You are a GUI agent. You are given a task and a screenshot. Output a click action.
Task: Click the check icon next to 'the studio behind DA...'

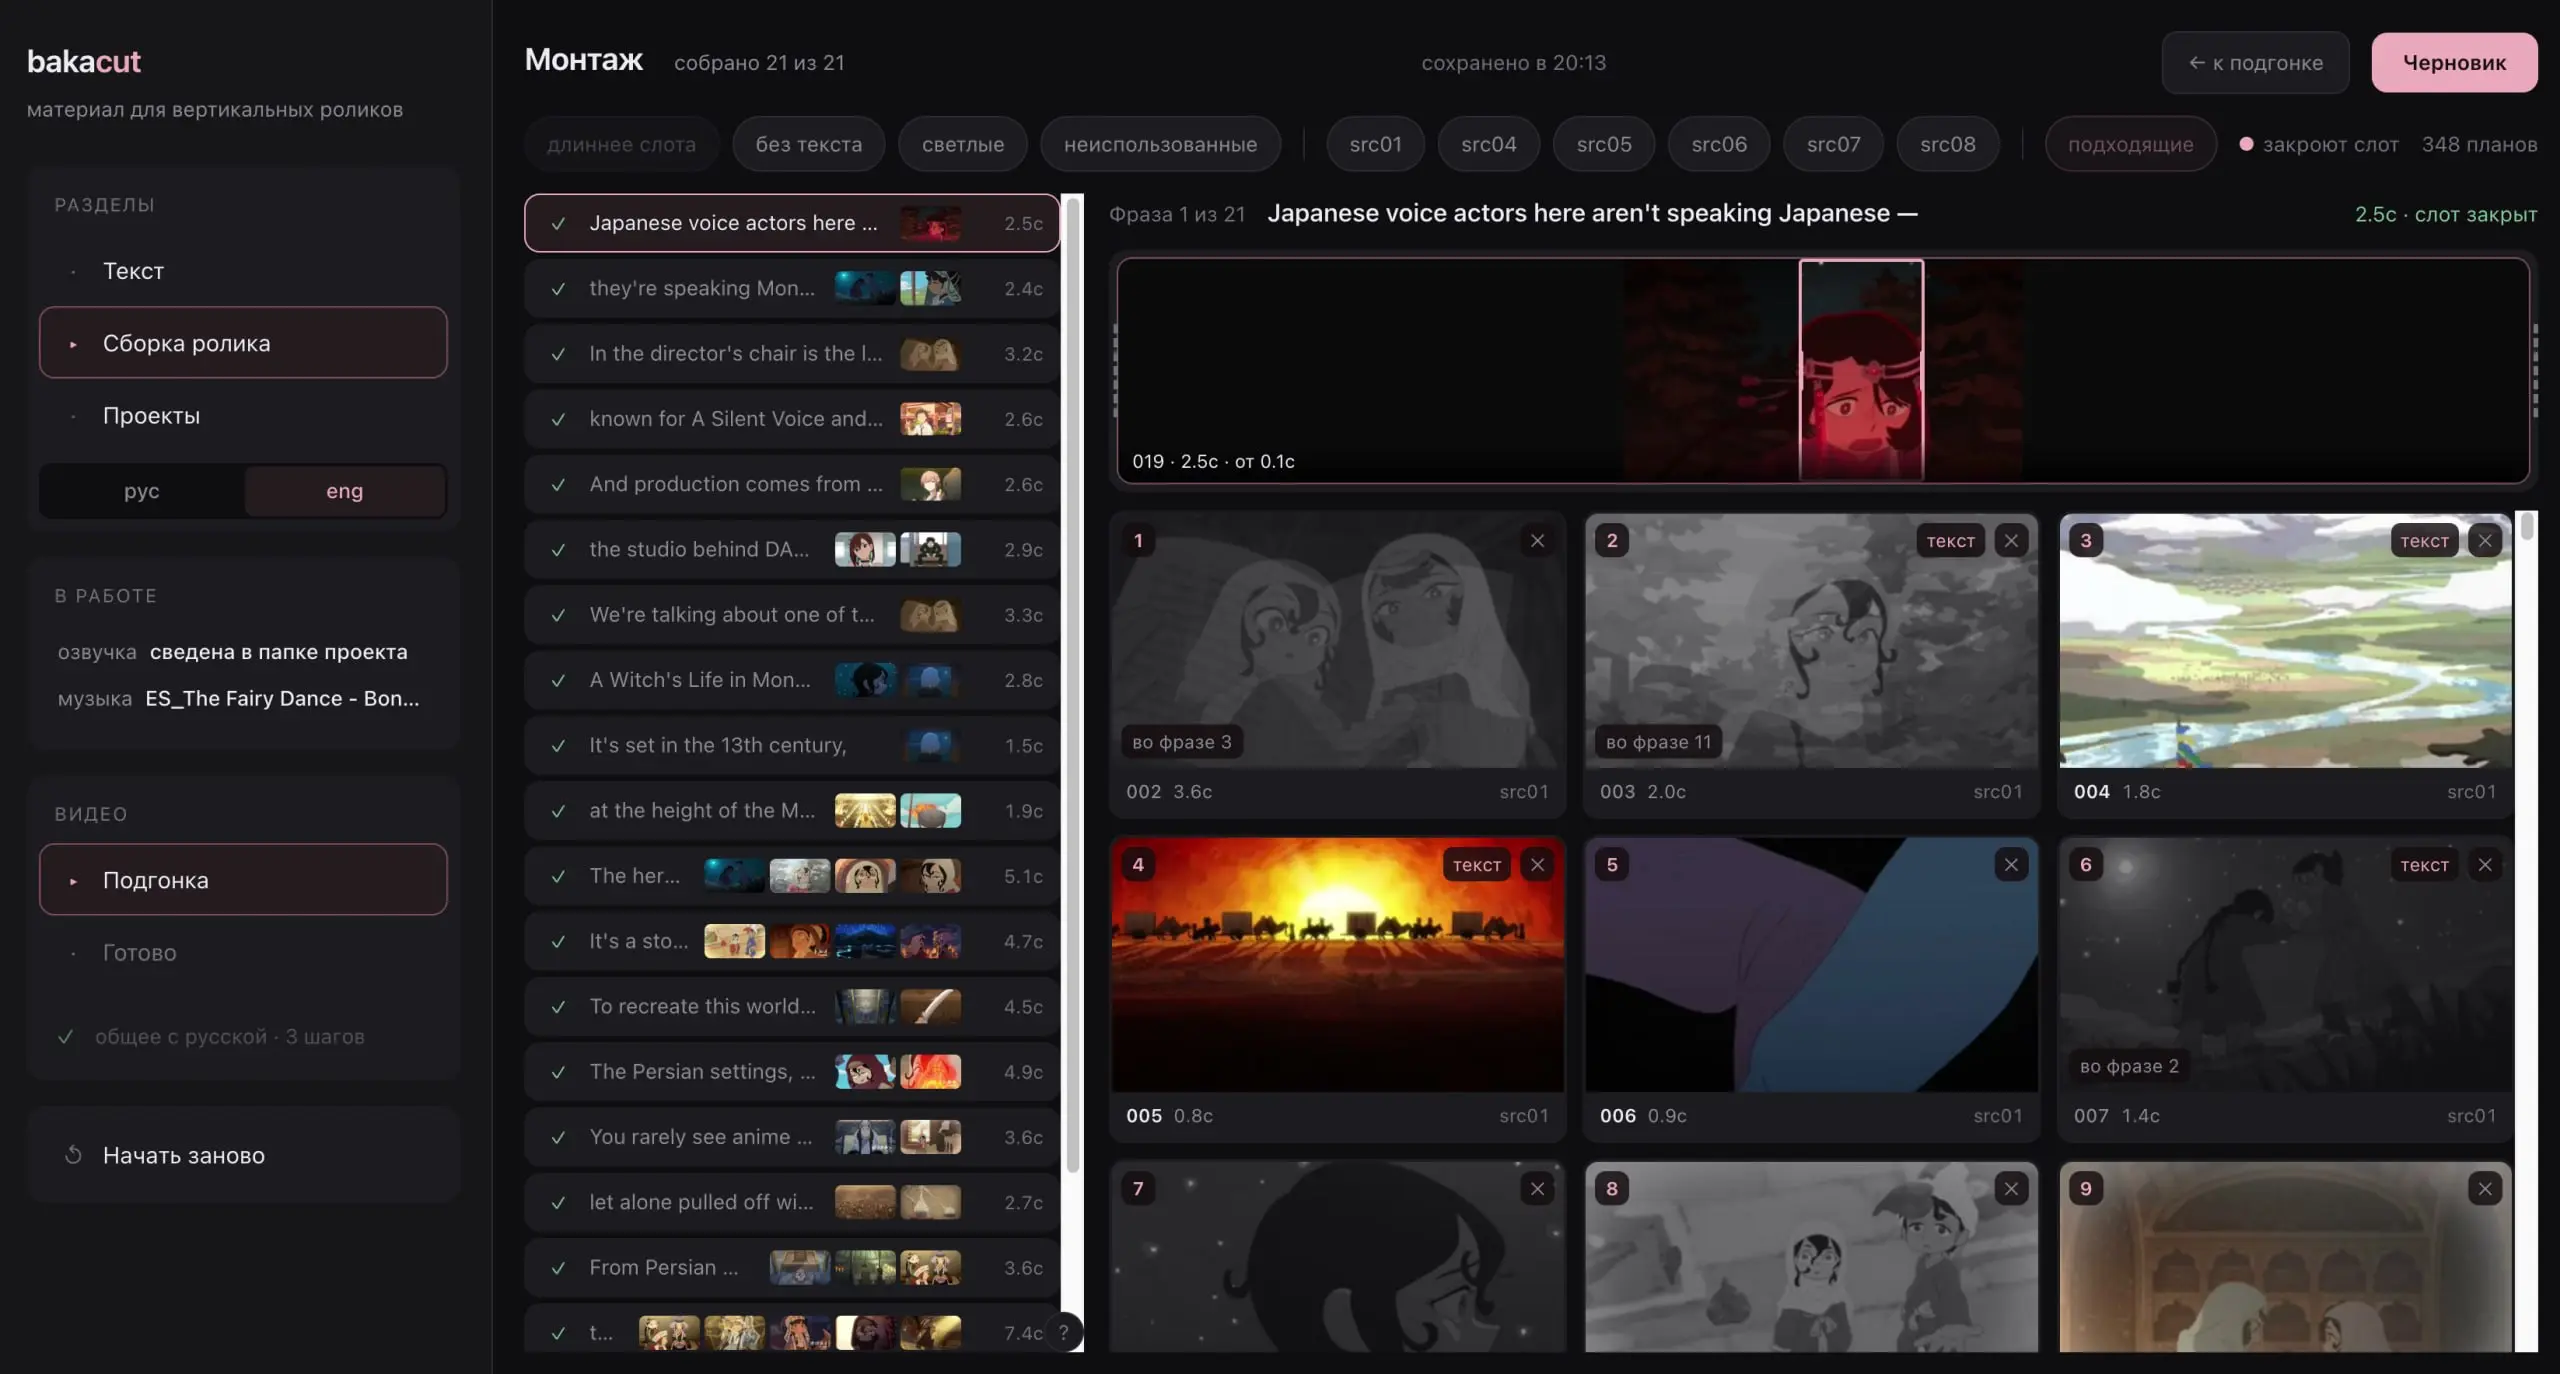click(x=559, y=550)
